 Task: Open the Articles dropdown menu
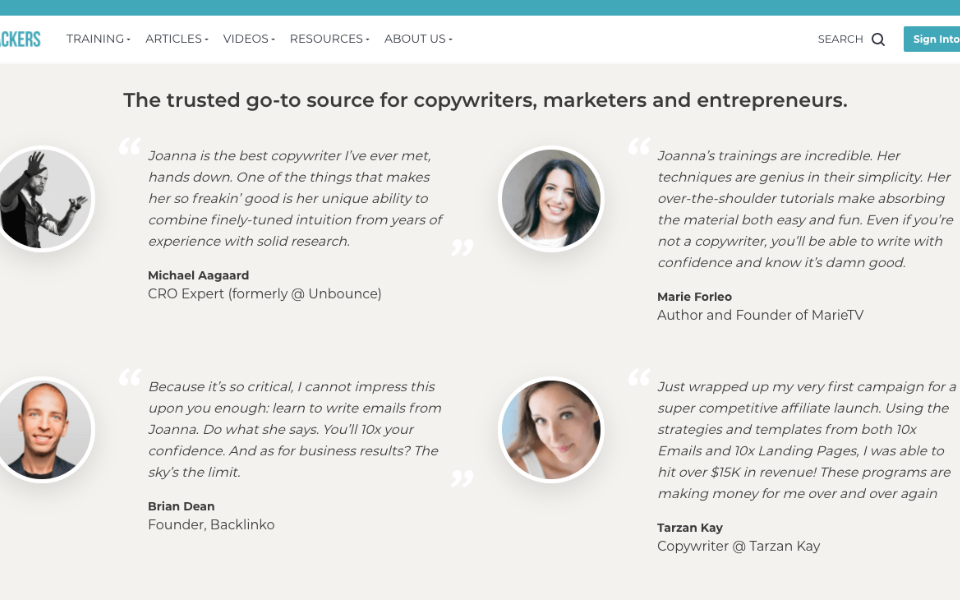(x=176, y=39)
